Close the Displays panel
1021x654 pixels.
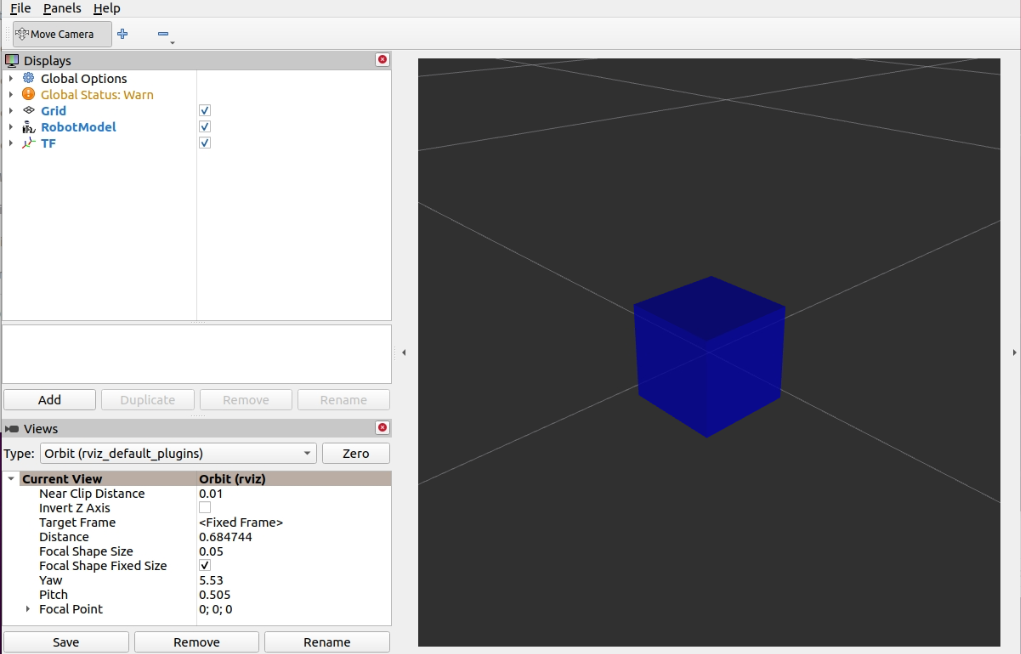tap(382, 60)
